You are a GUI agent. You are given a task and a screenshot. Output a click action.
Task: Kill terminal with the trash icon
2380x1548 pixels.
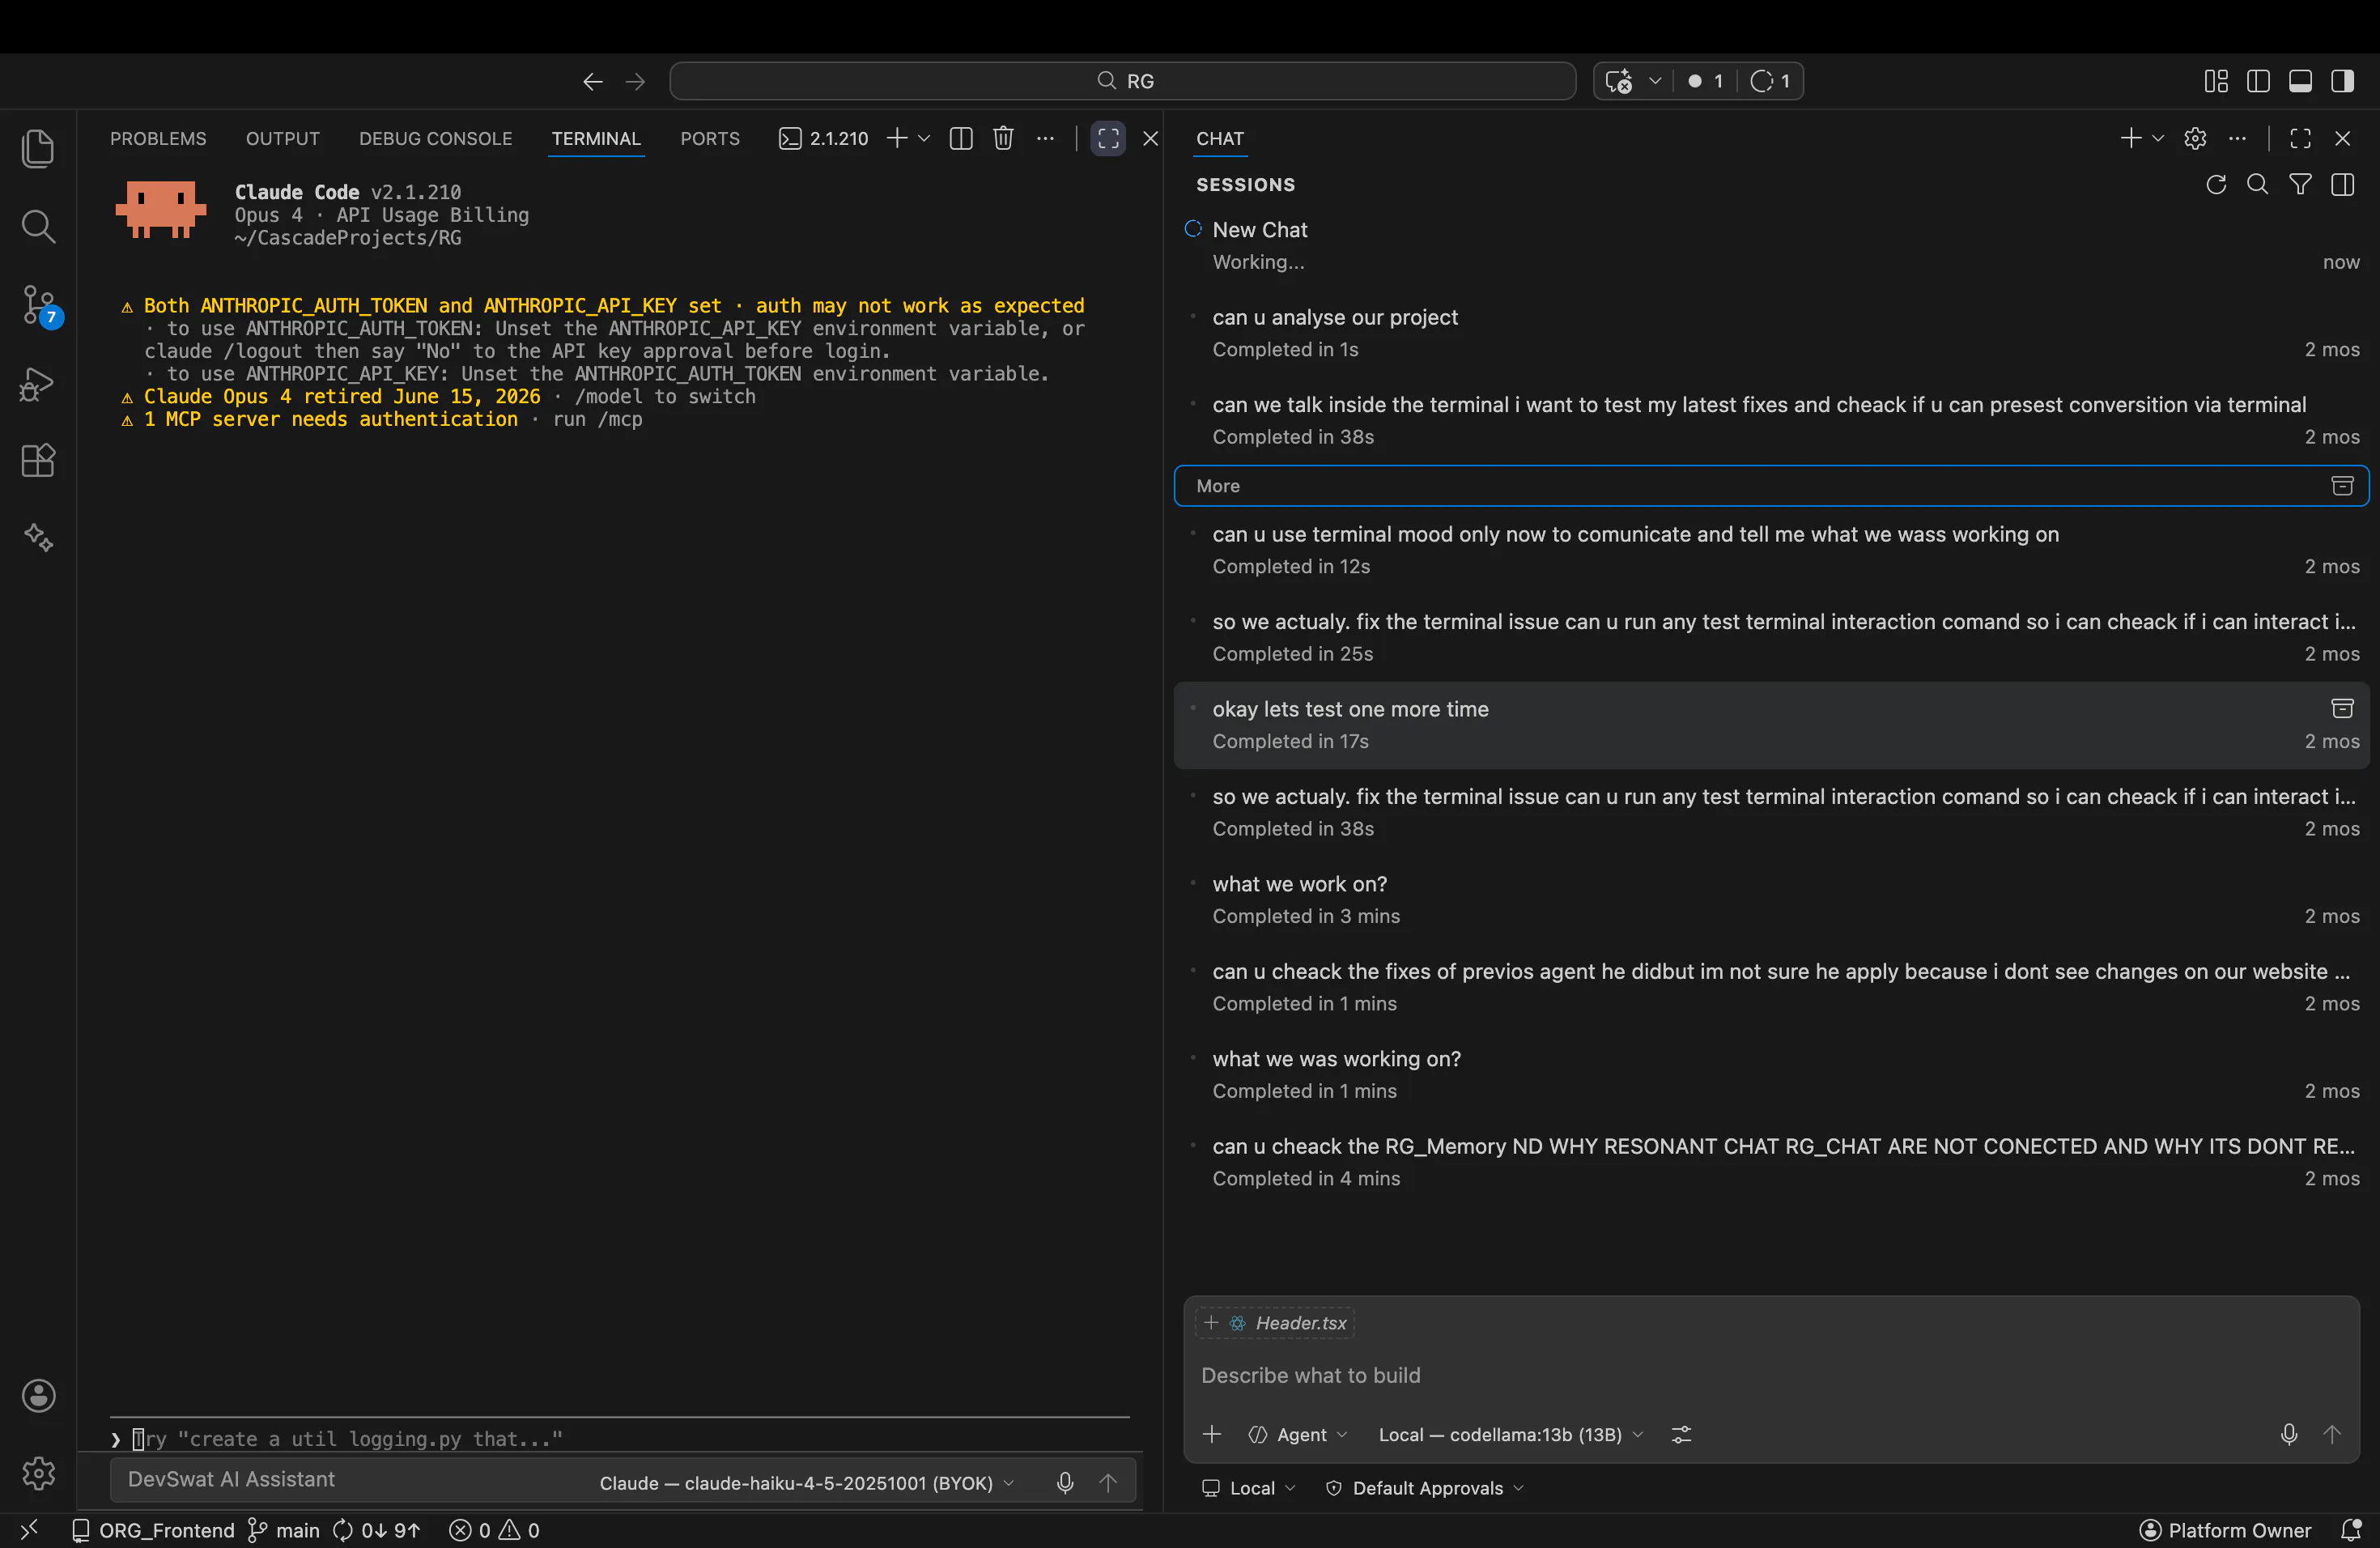[1003, 138]
